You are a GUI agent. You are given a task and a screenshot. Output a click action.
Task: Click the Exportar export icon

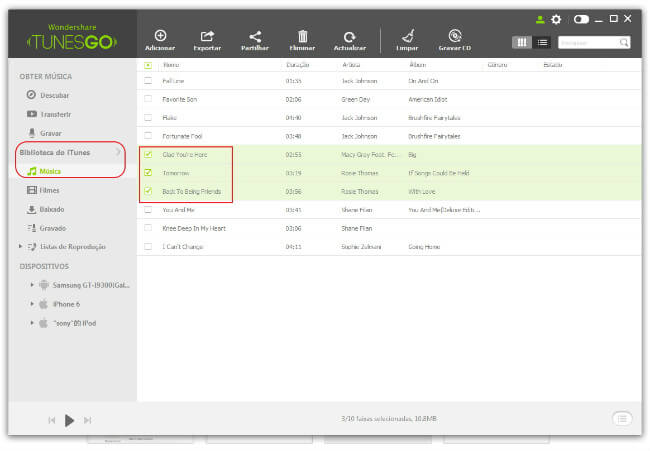pos(207,36)
